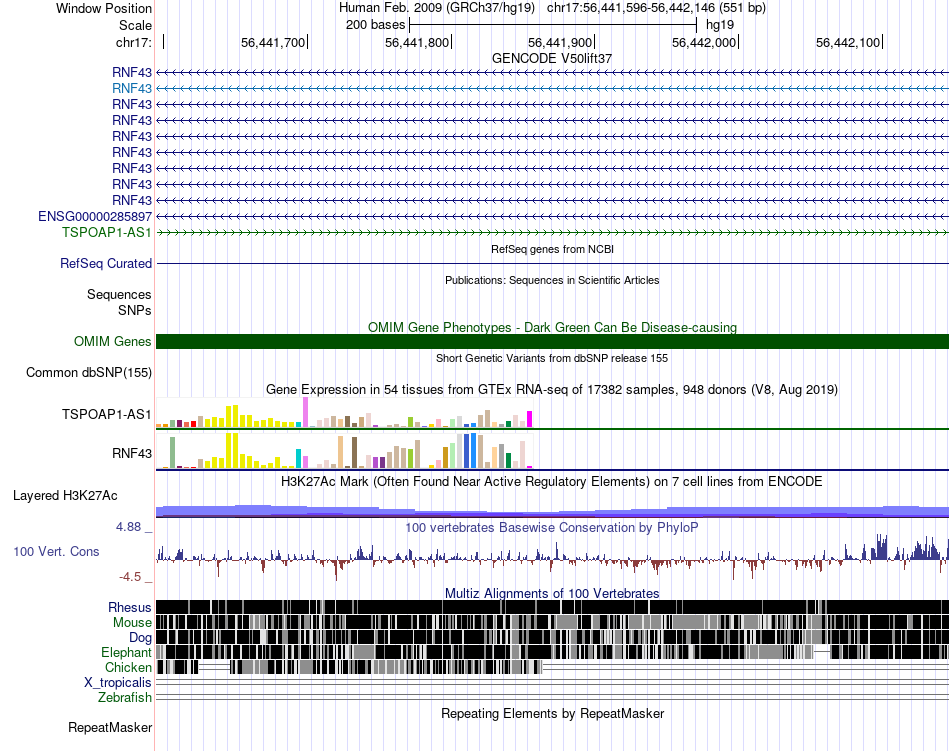Click the SNPs track label
This screenshot has height=751, width=950.
(x=135, y=310)
